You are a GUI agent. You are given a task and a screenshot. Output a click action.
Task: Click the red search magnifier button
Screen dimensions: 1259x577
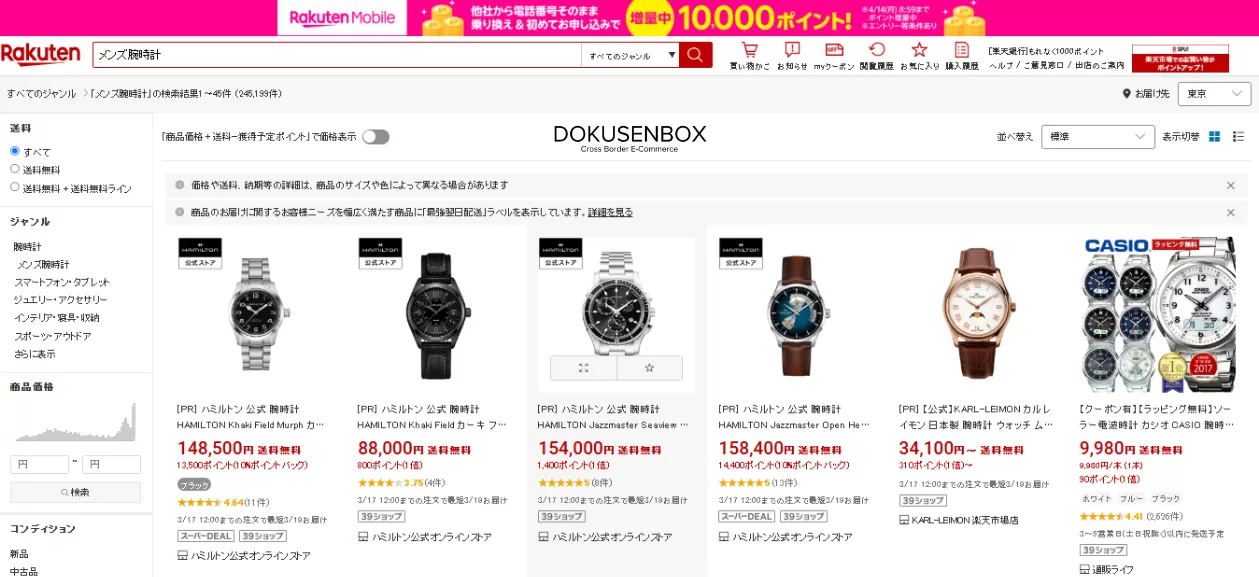695,55
